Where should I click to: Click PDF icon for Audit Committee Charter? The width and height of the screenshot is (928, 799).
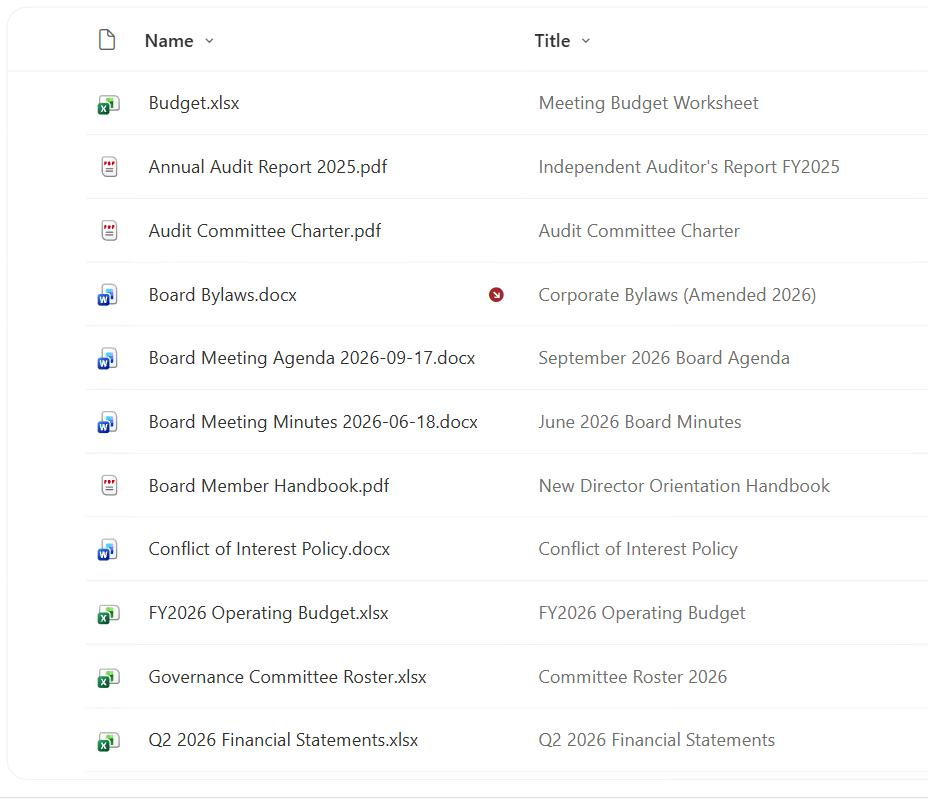[x=109, y=231]
